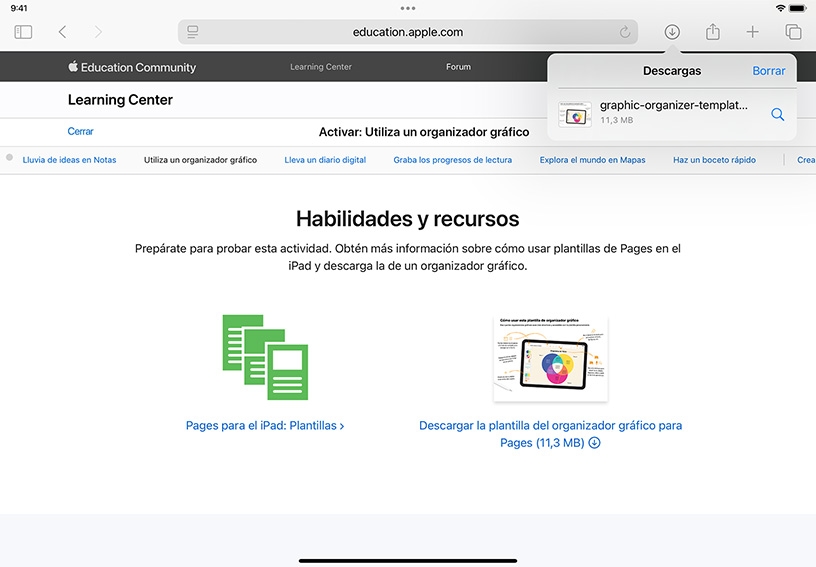Viewport: 816px width, 567px height.
Task: Select Utiliza un organizador gráfico tab
Action: point(200,160)
